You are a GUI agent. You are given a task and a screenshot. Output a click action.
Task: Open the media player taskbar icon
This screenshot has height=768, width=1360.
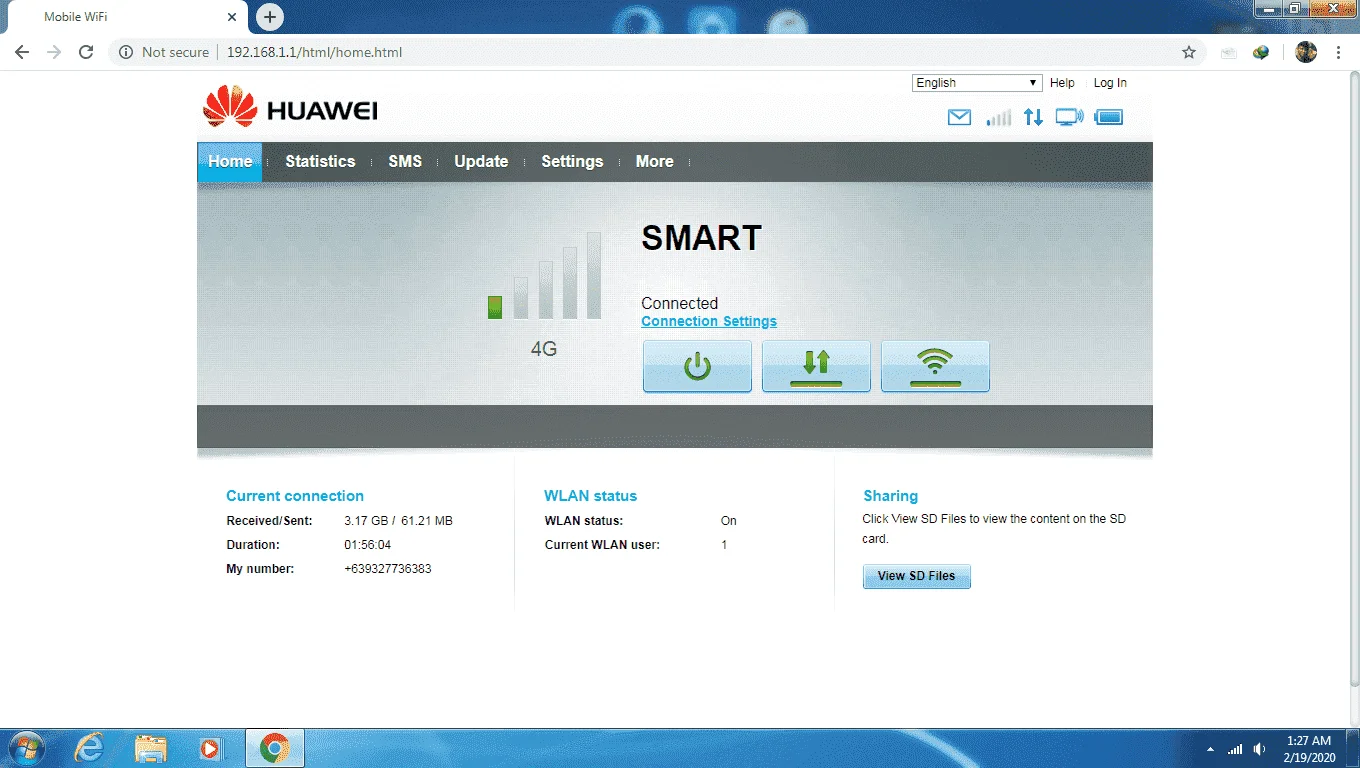tap(211, 748)
